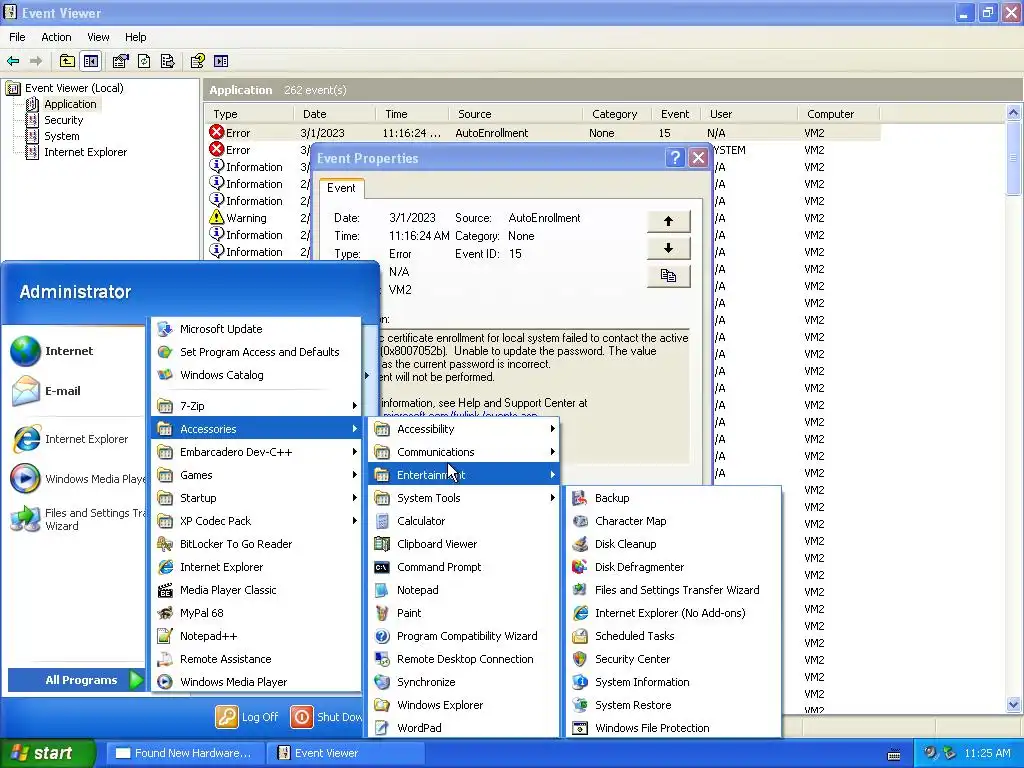Viewport: 1024px width, 768px height.
Task: Open Internet pinned Start menu item
Action: click(x=75, y=351)
